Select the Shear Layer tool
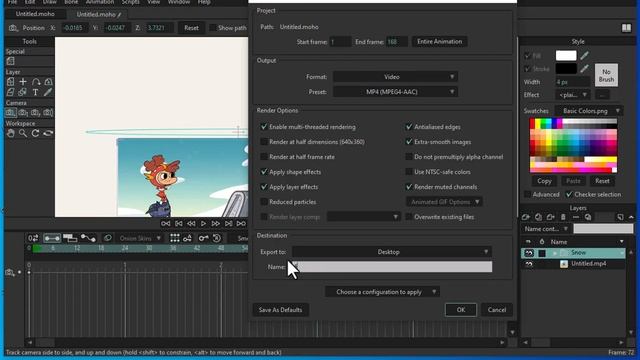This screenshot has width=640, height=360. tap(10, 92)
